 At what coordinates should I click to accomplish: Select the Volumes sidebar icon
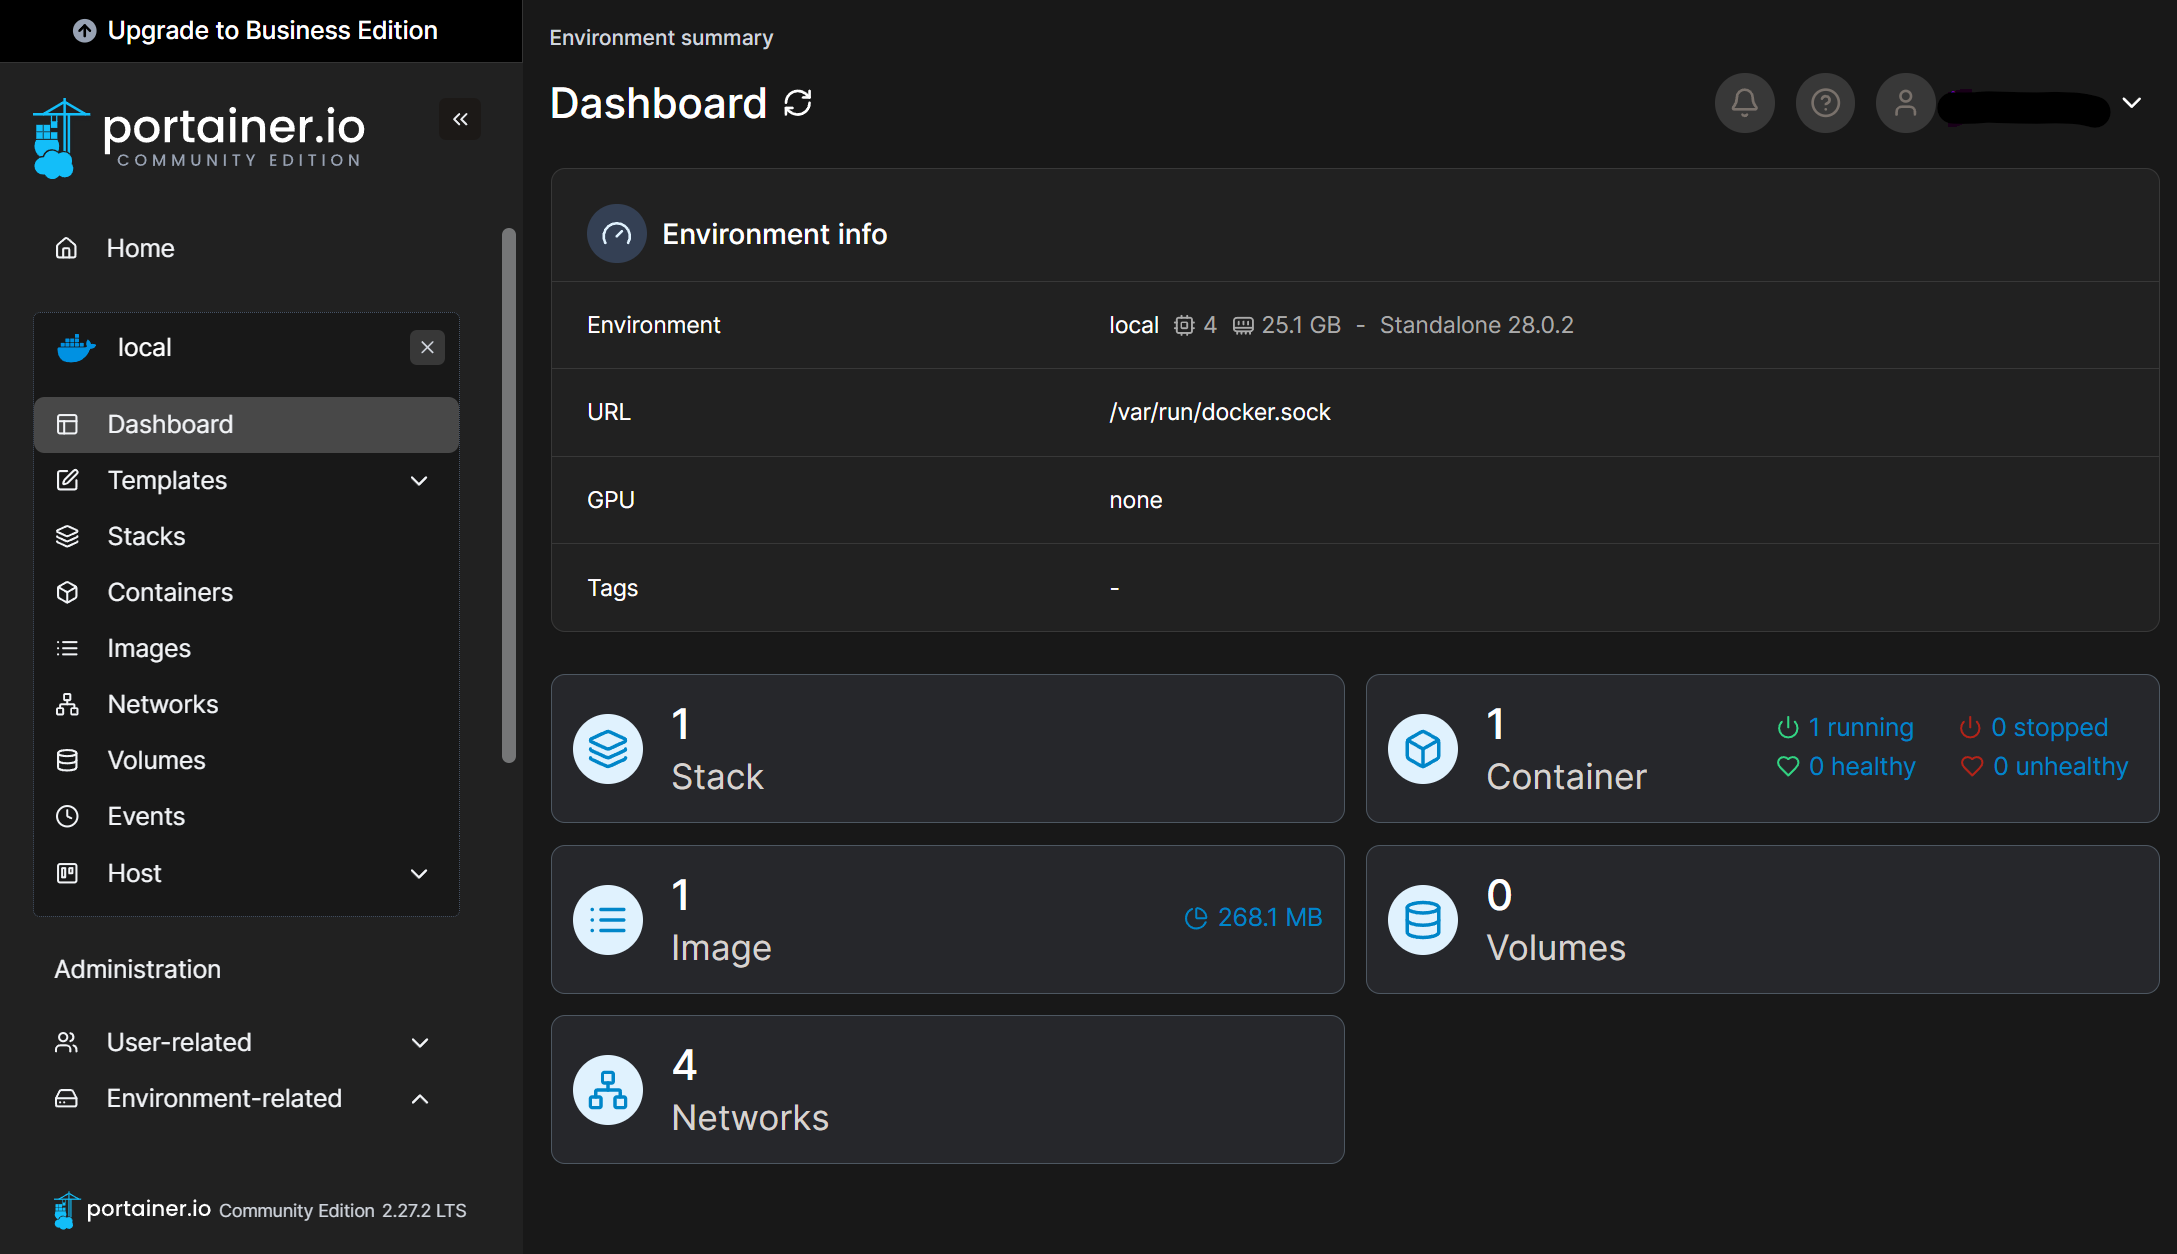click(68, 760)
